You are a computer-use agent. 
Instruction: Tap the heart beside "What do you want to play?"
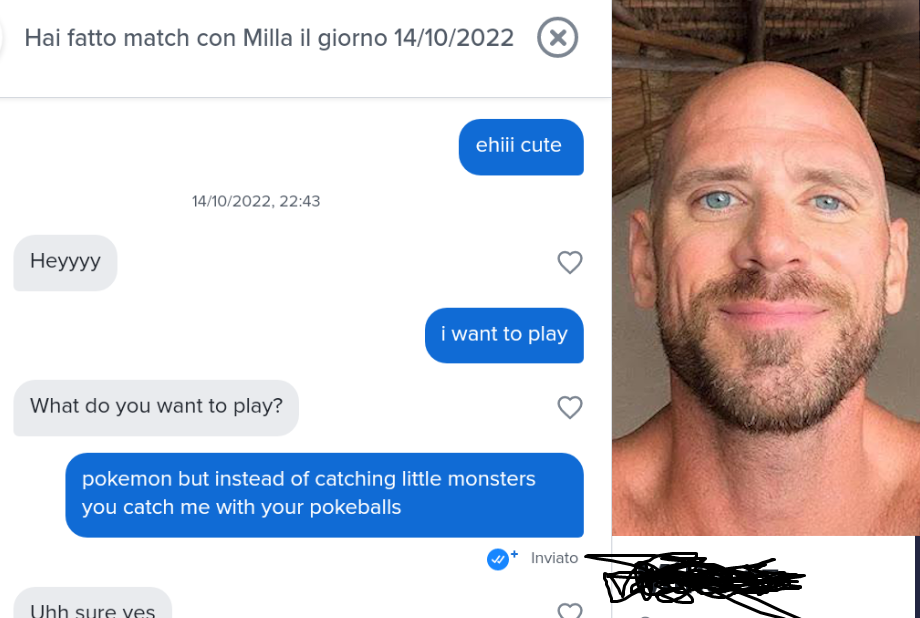[x=570, y=407]
